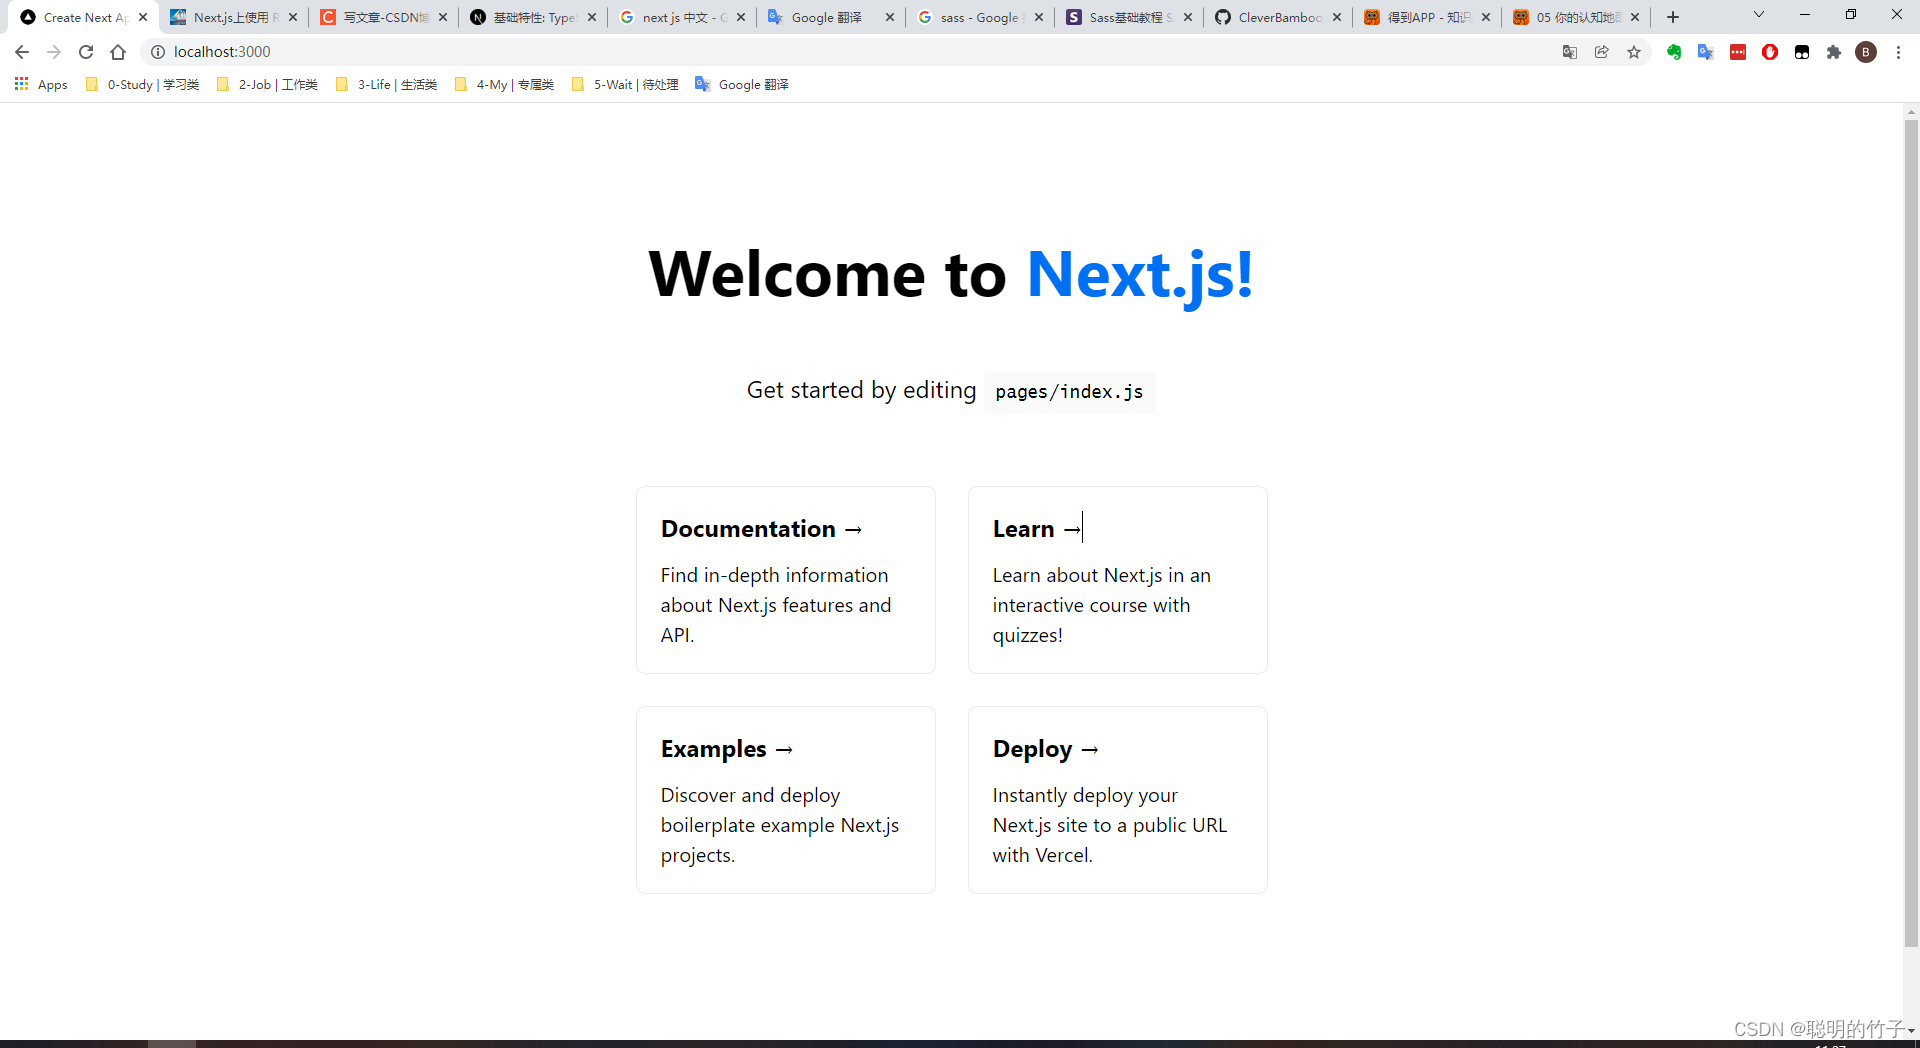
Task: Open the red circular Opera-style extension icon
Action: (1770, 52)
